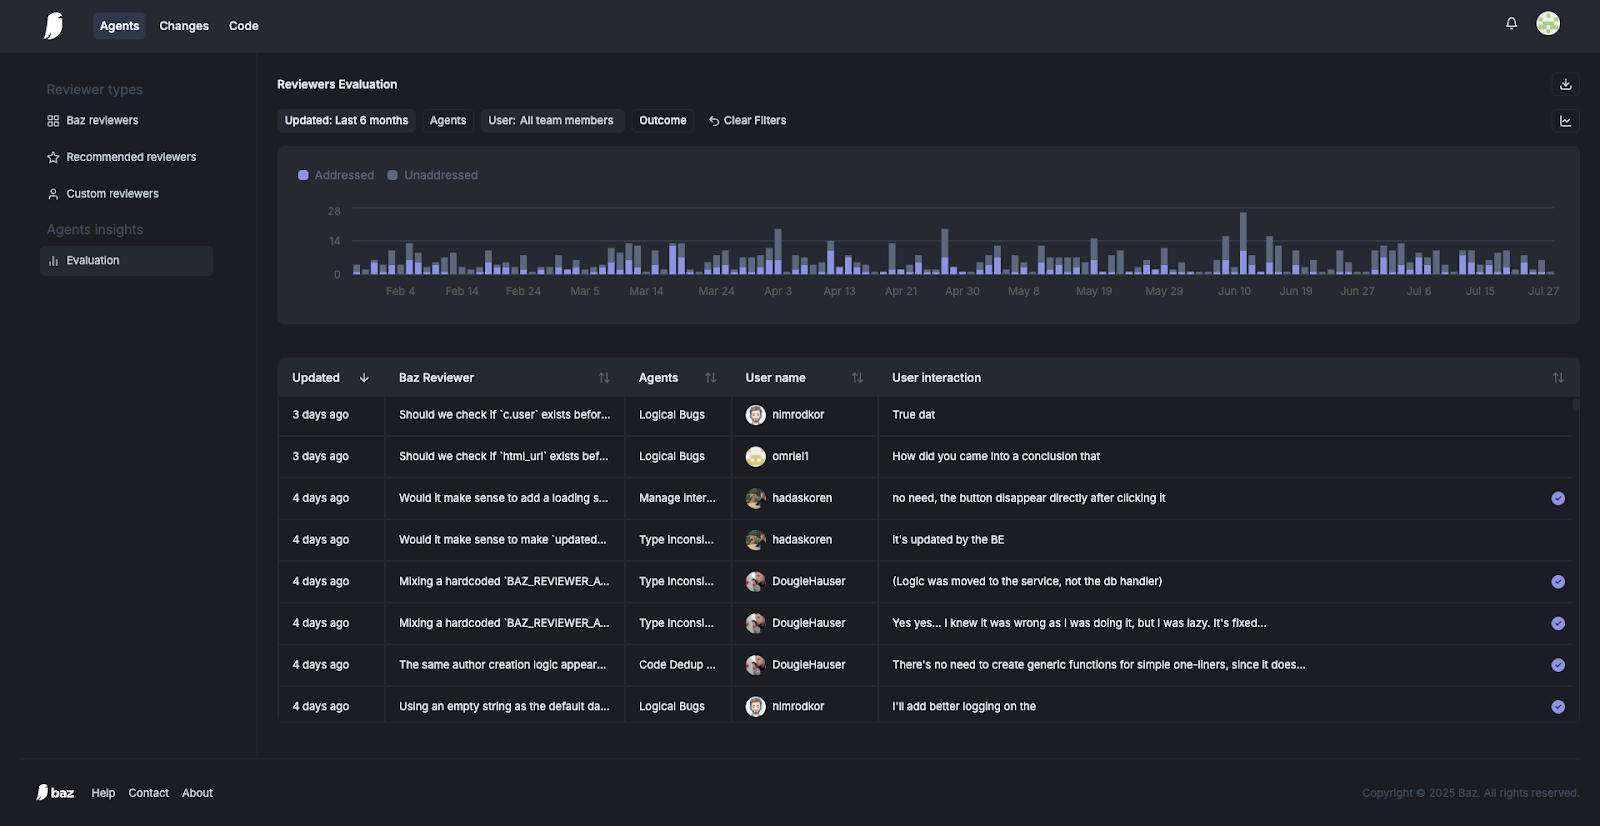Click 'Code Dedup ...' agent cell
The width and height of the screenshot is (1600, 826).
[677, 665]
